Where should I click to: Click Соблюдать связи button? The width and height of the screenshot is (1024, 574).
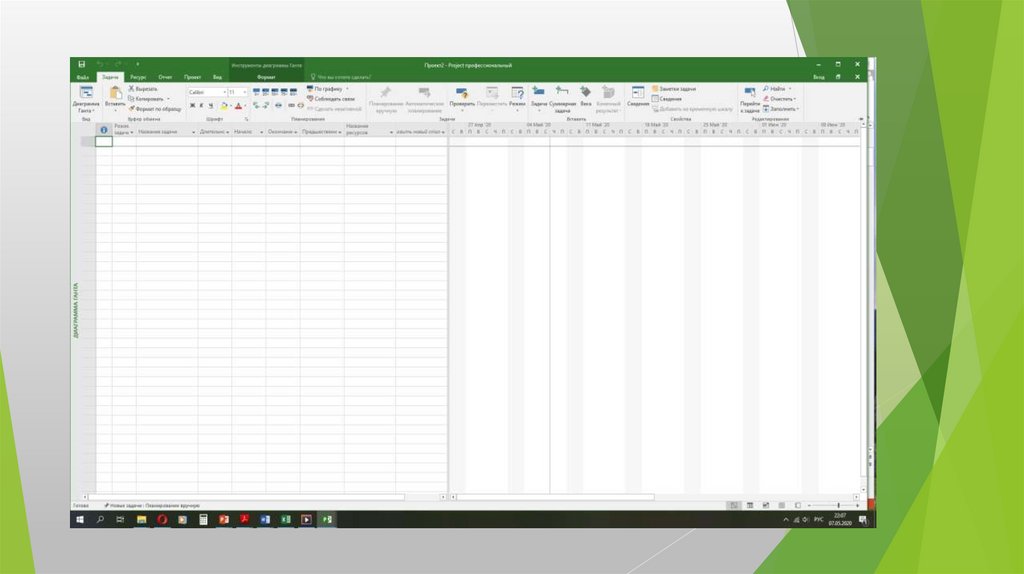point(330,99)
